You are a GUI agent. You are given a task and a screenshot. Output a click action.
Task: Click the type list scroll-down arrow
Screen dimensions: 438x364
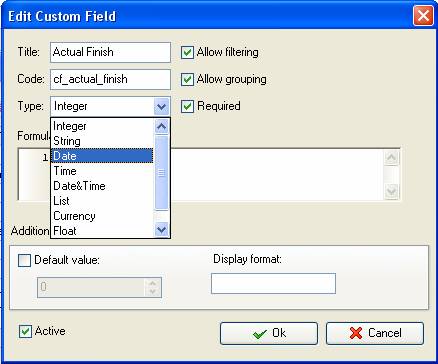(x=162, y=230)
